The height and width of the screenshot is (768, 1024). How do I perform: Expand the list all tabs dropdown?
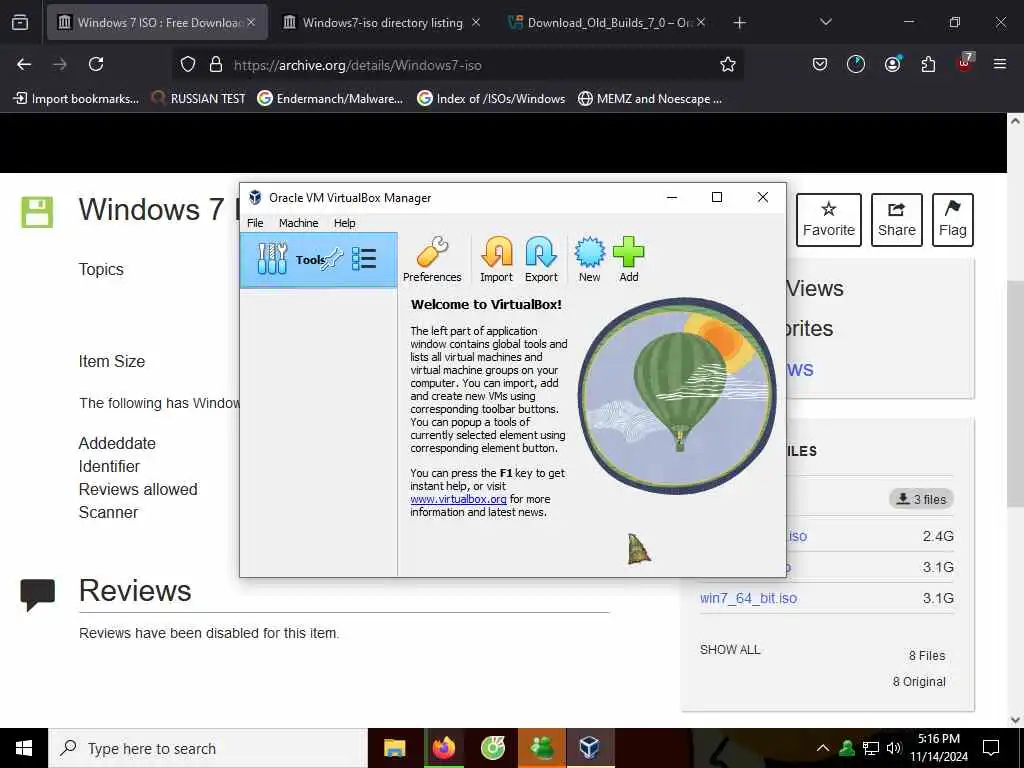tap(825, 22)
